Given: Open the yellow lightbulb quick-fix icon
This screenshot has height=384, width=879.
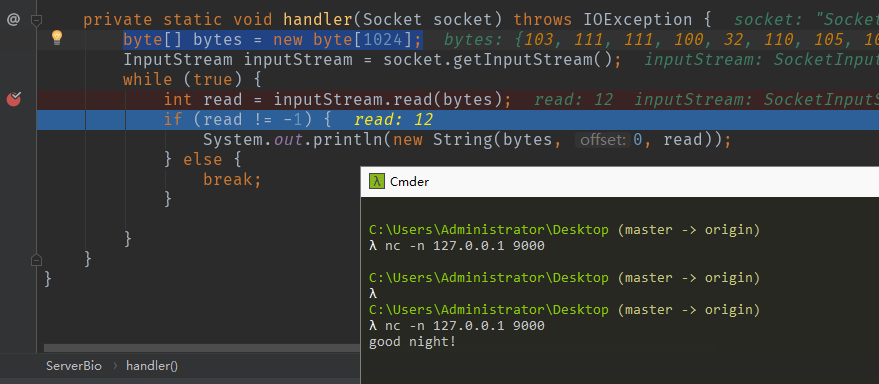Looking at the screenshot, I should 57,38.
